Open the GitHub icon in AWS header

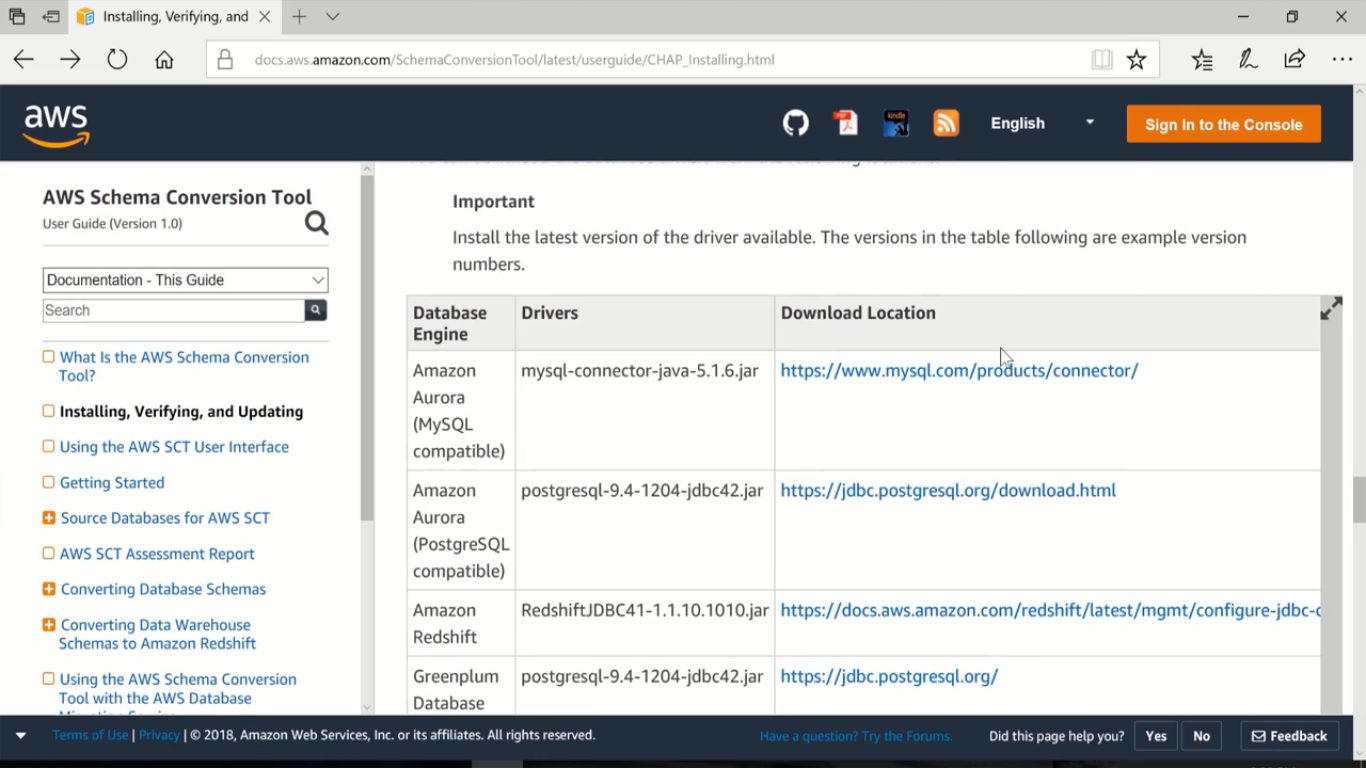click(x=795, y=123)
